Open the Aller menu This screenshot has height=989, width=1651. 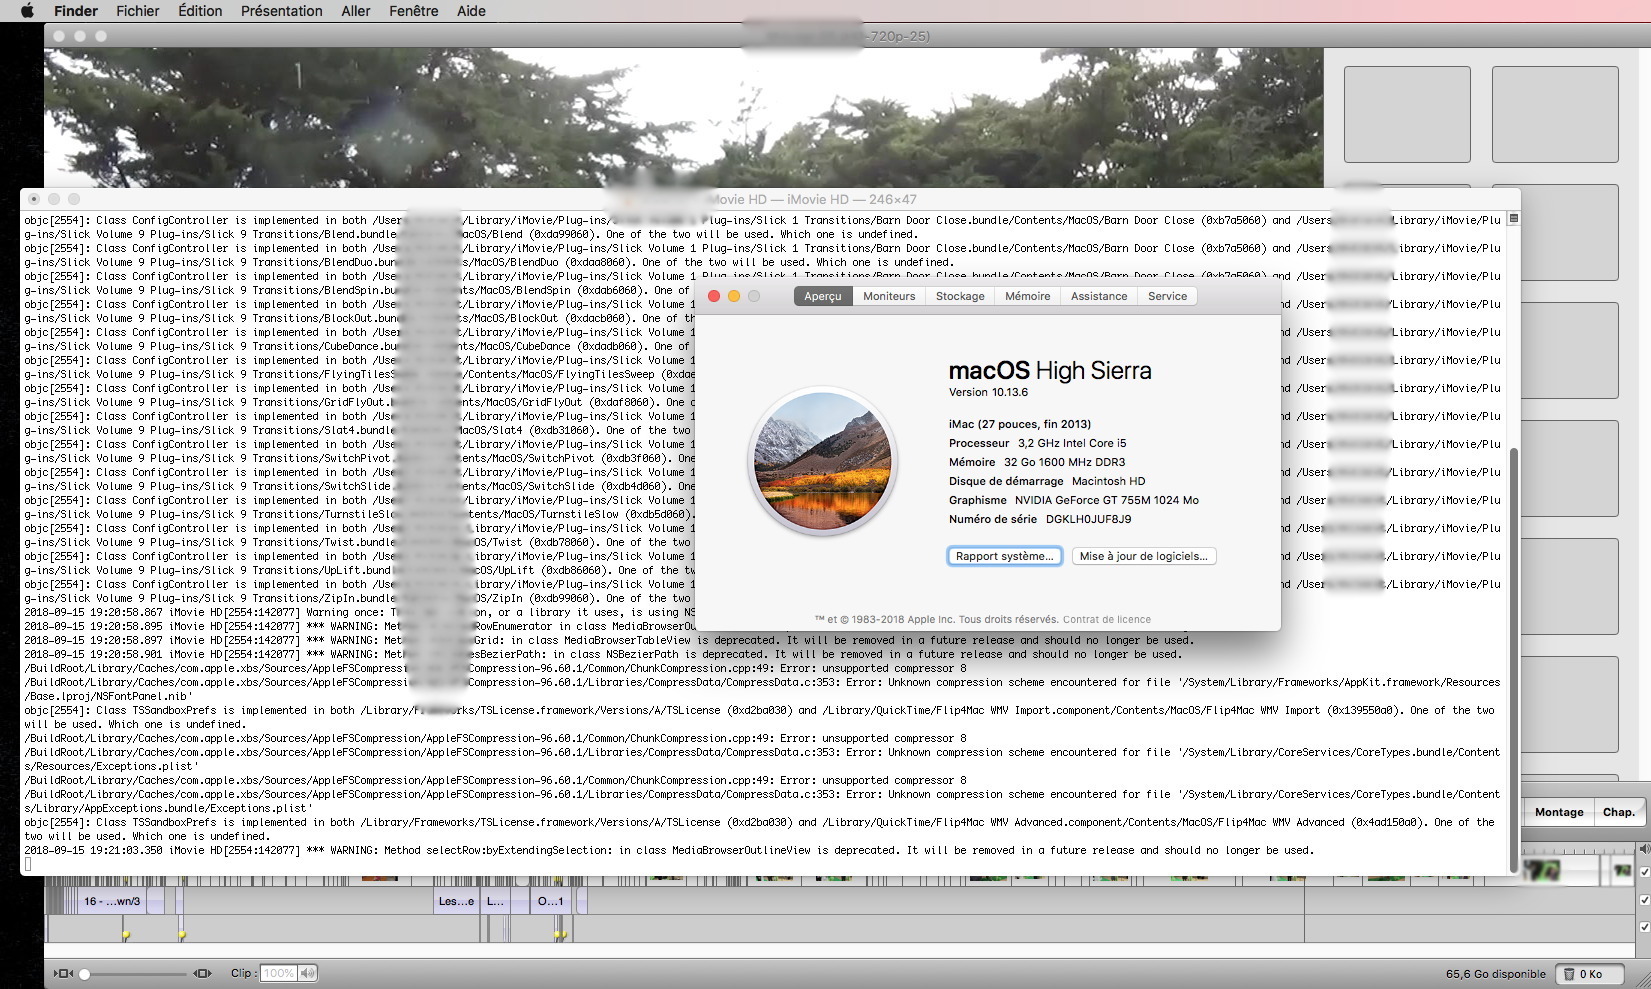point(356,11)
